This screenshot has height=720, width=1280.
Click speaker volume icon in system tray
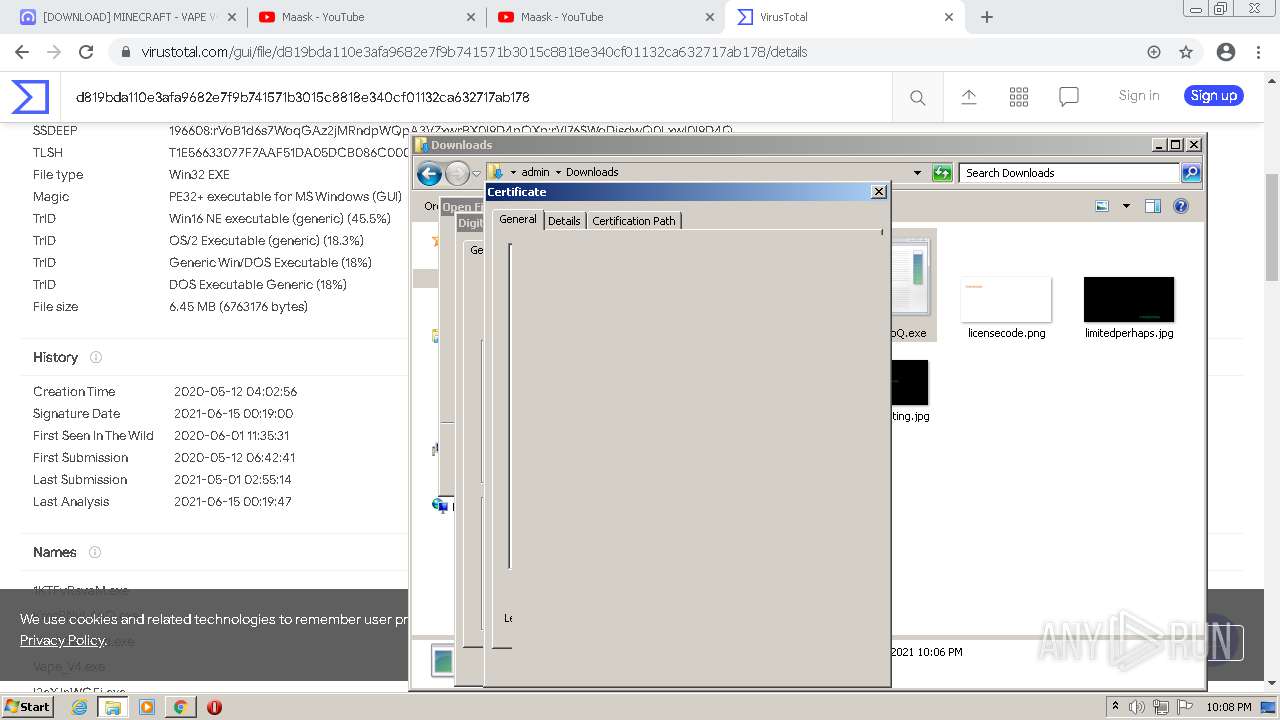click(x=1136, y=707)
